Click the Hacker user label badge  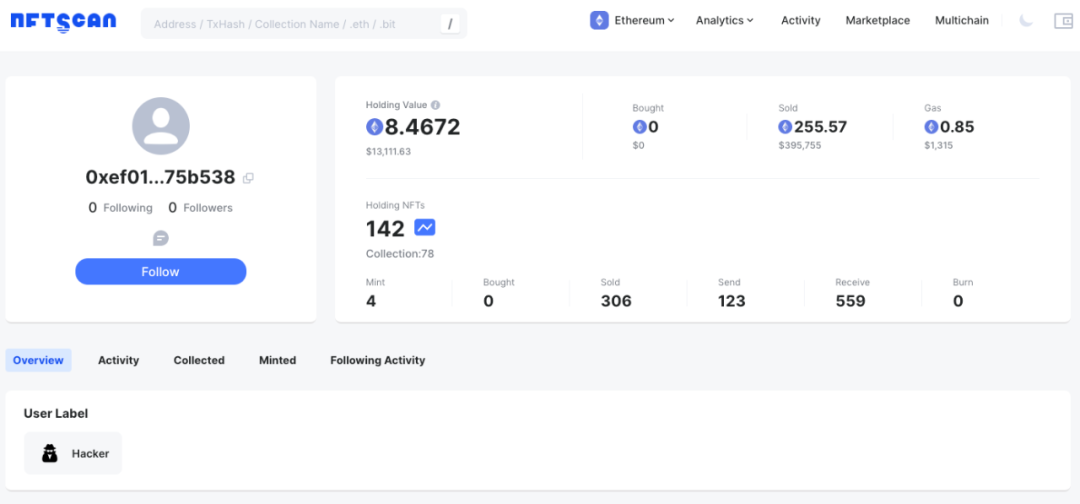[73, 453]
